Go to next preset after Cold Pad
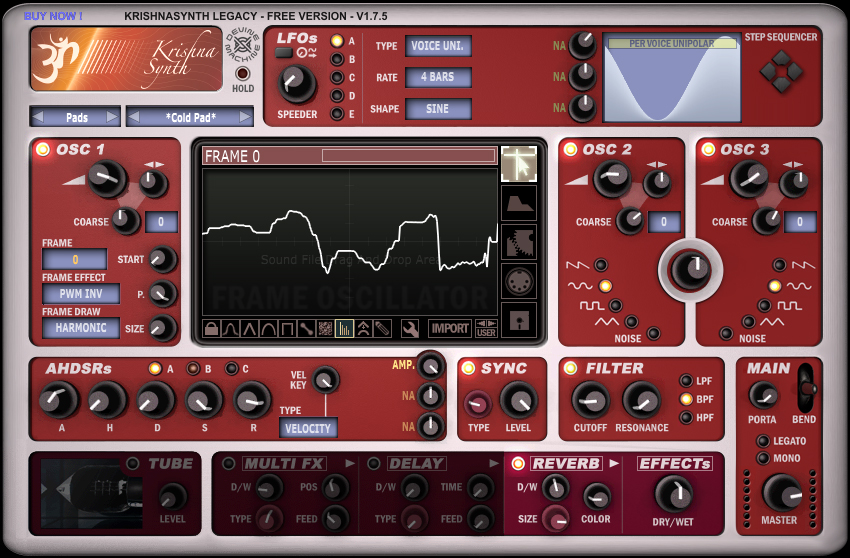The height and width of the screenshot is (558, 850). point(245,117)
